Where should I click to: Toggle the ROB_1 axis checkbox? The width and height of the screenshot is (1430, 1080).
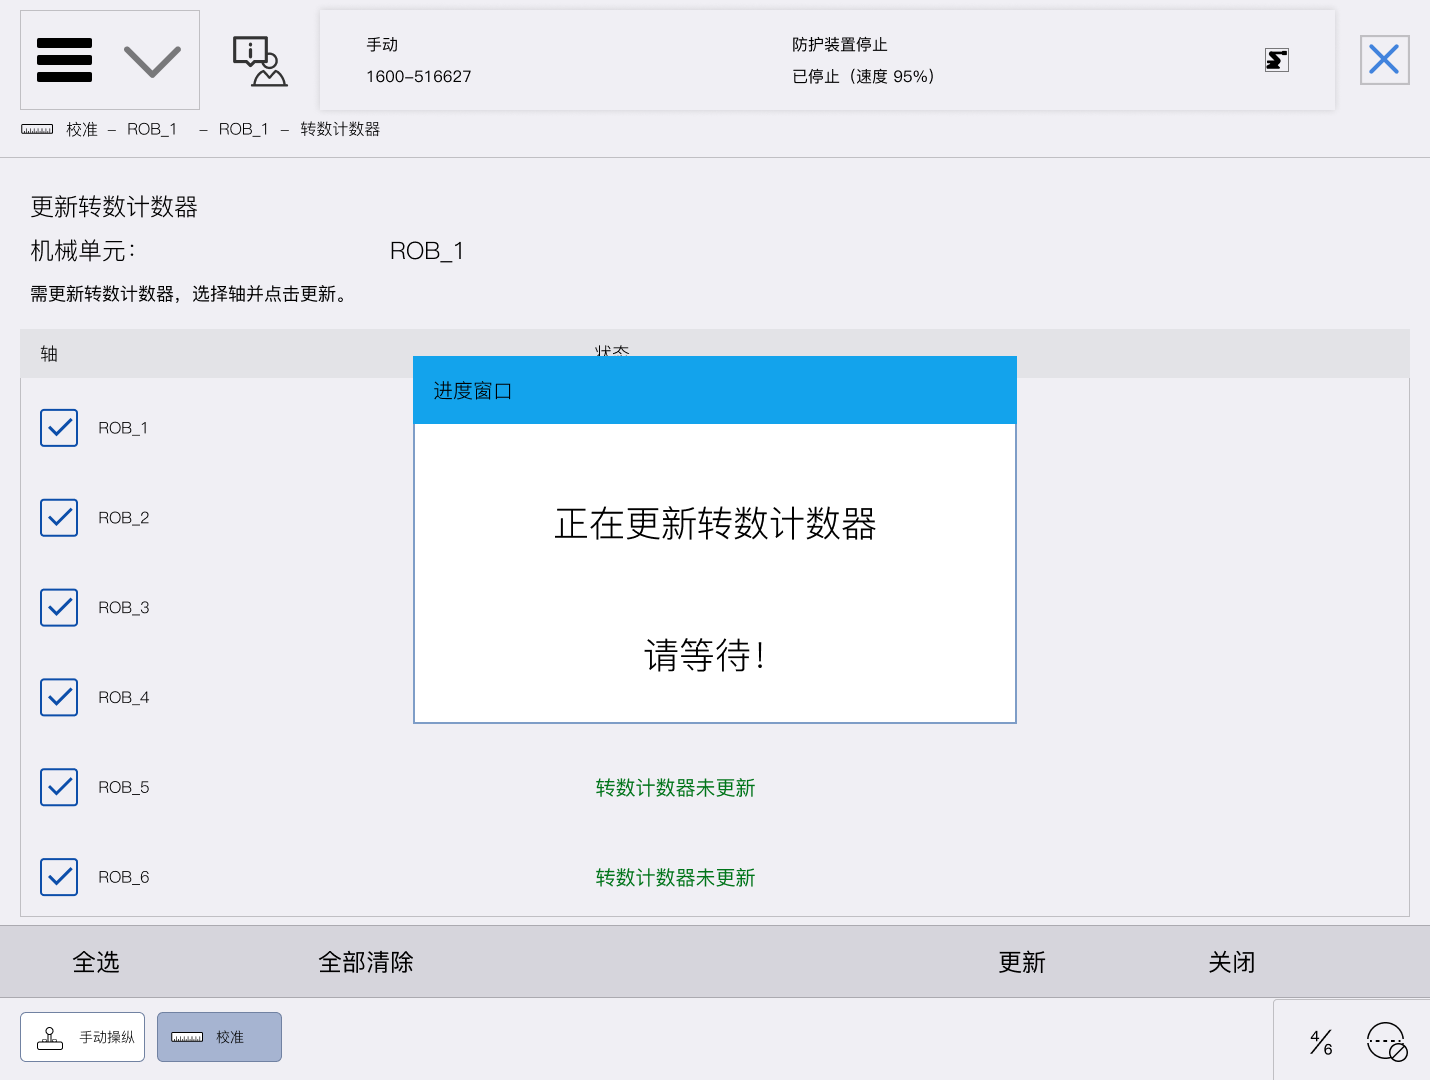click(x=59, y=428)
